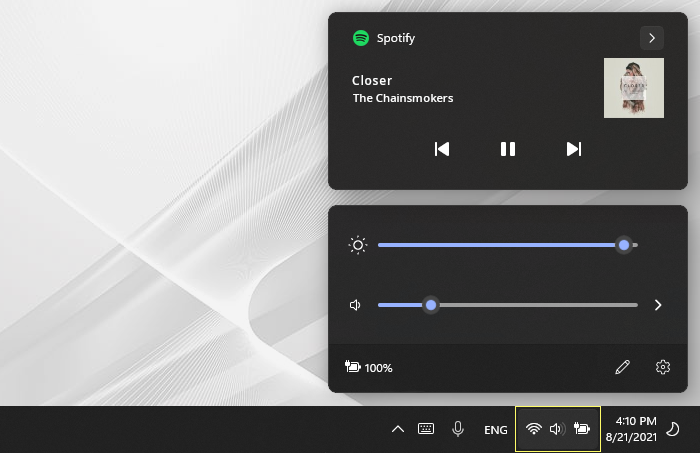Click the taskbar volume speaker icon

(557, 429)
